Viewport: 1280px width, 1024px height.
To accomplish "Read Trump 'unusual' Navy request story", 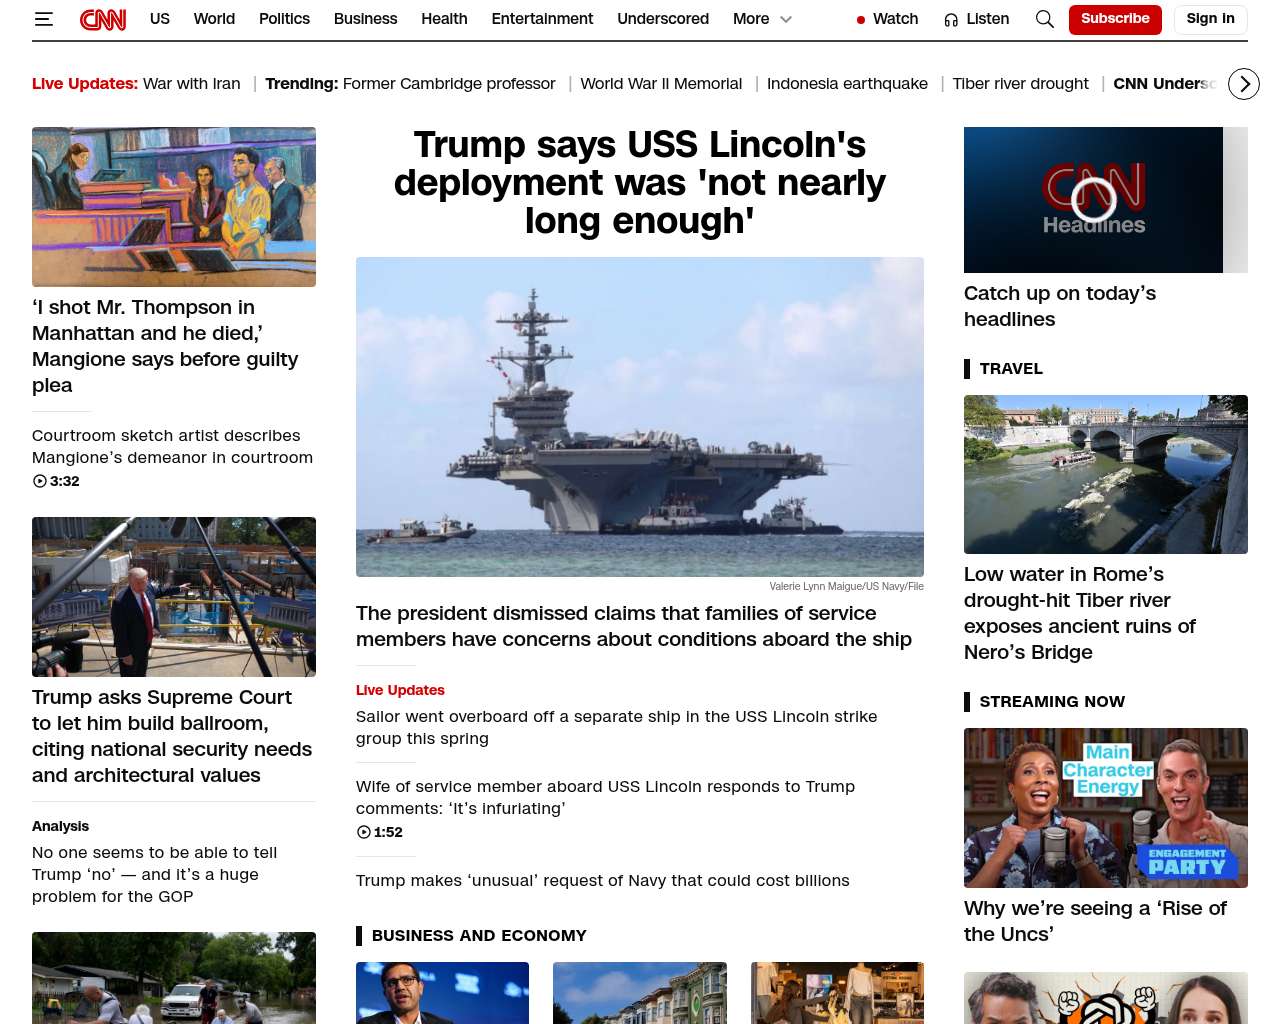I will (603, 880).
